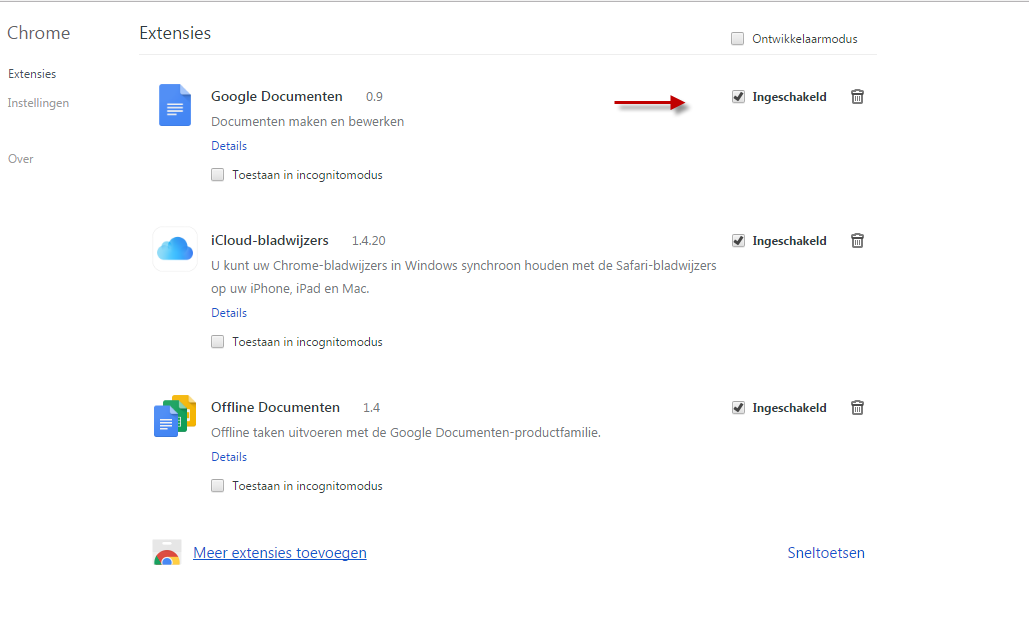Screen dimensions: 1029x618
Task: Click the version number 1.4.20
Action: click(368, 241)
